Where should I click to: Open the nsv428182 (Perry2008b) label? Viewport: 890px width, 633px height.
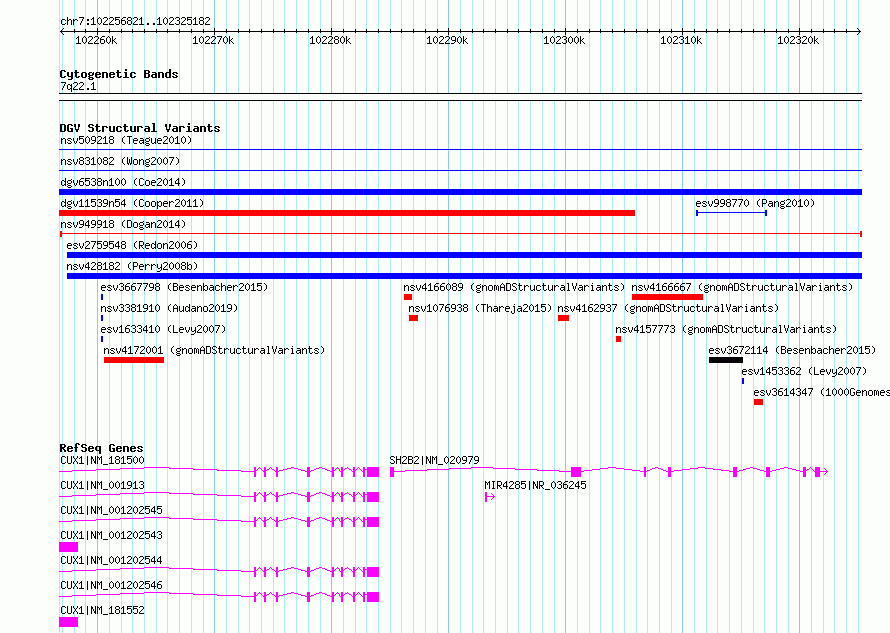tap(132, 266)
